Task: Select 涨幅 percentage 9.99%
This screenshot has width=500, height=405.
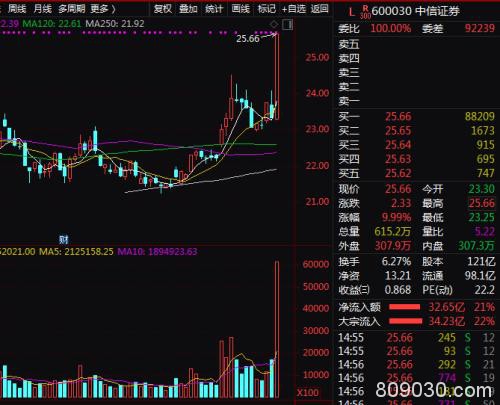Action: pyautogui.click(x=396, y=217)
